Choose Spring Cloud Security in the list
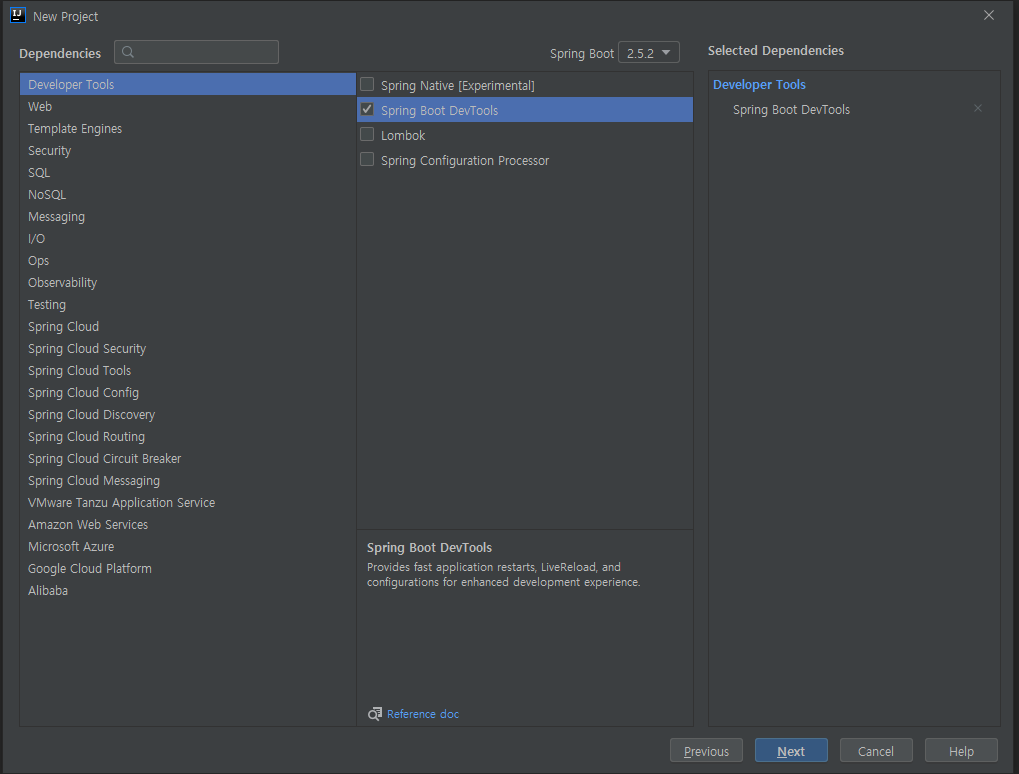 [188, 349]
